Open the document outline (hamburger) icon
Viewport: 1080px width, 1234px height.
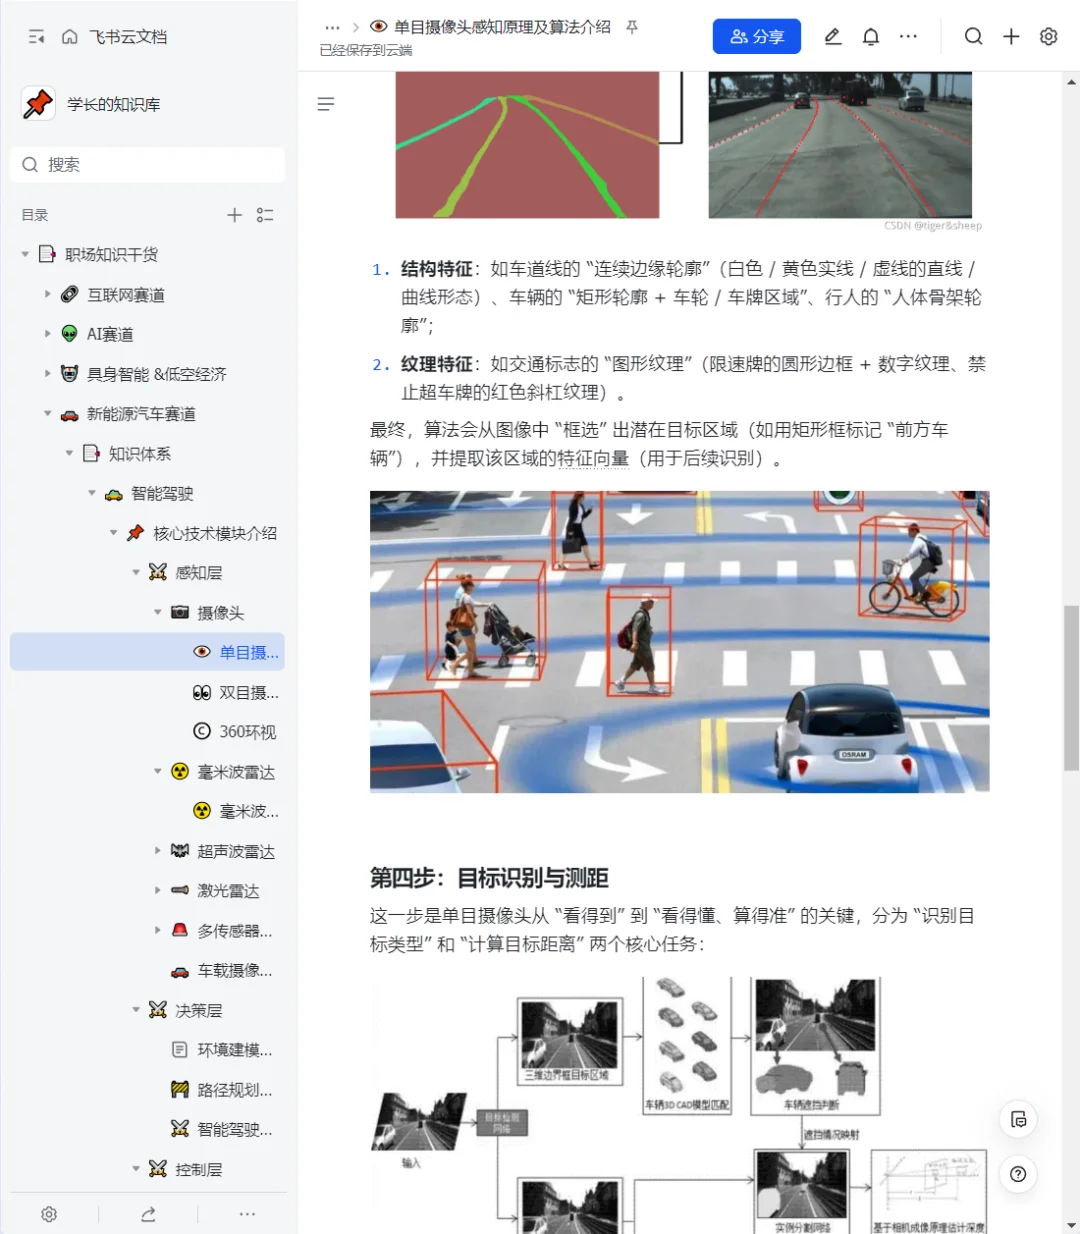(325, 103)
